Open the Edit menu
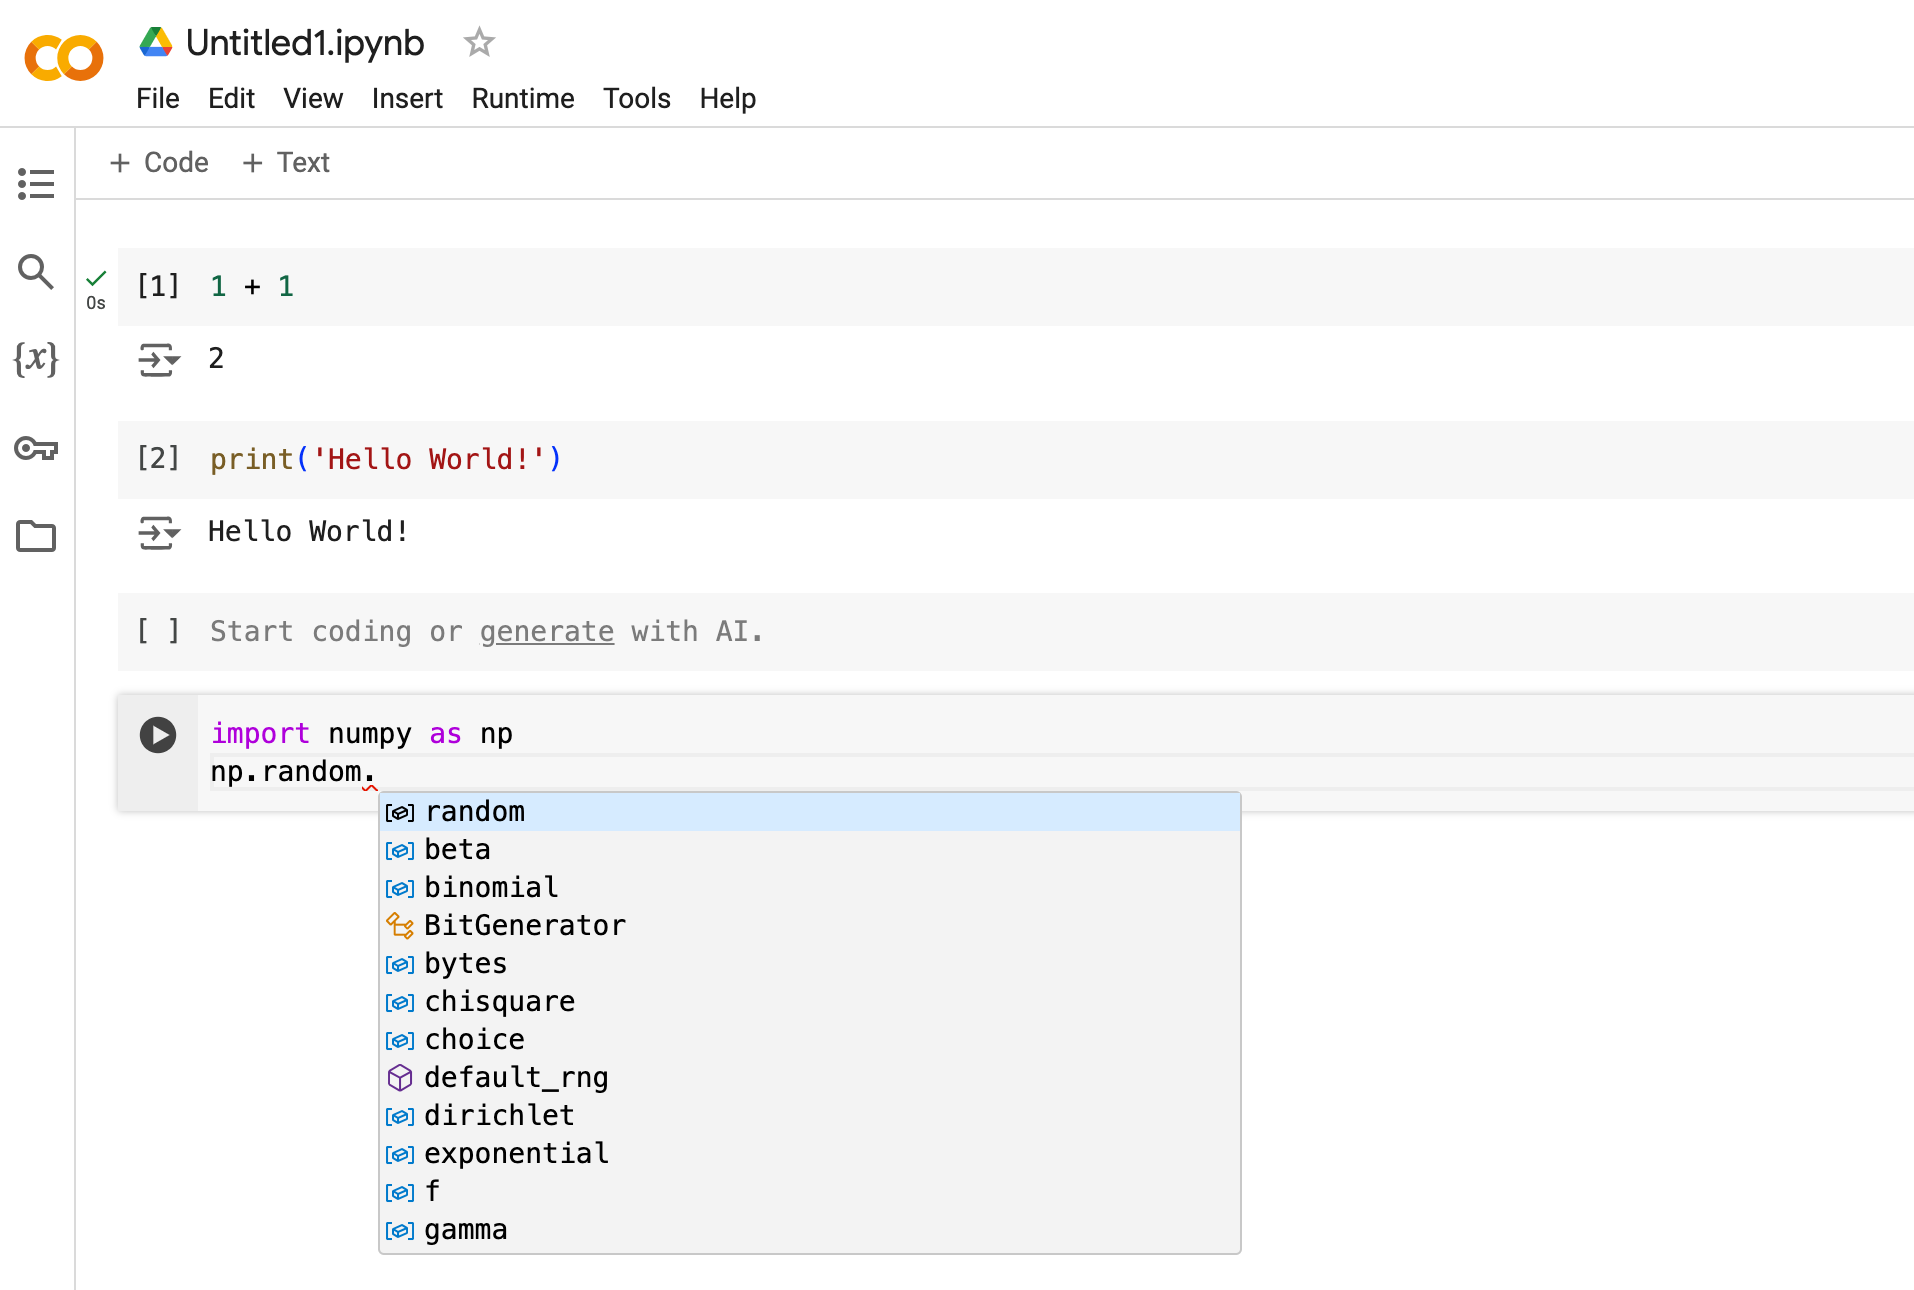 pos(231,98)
